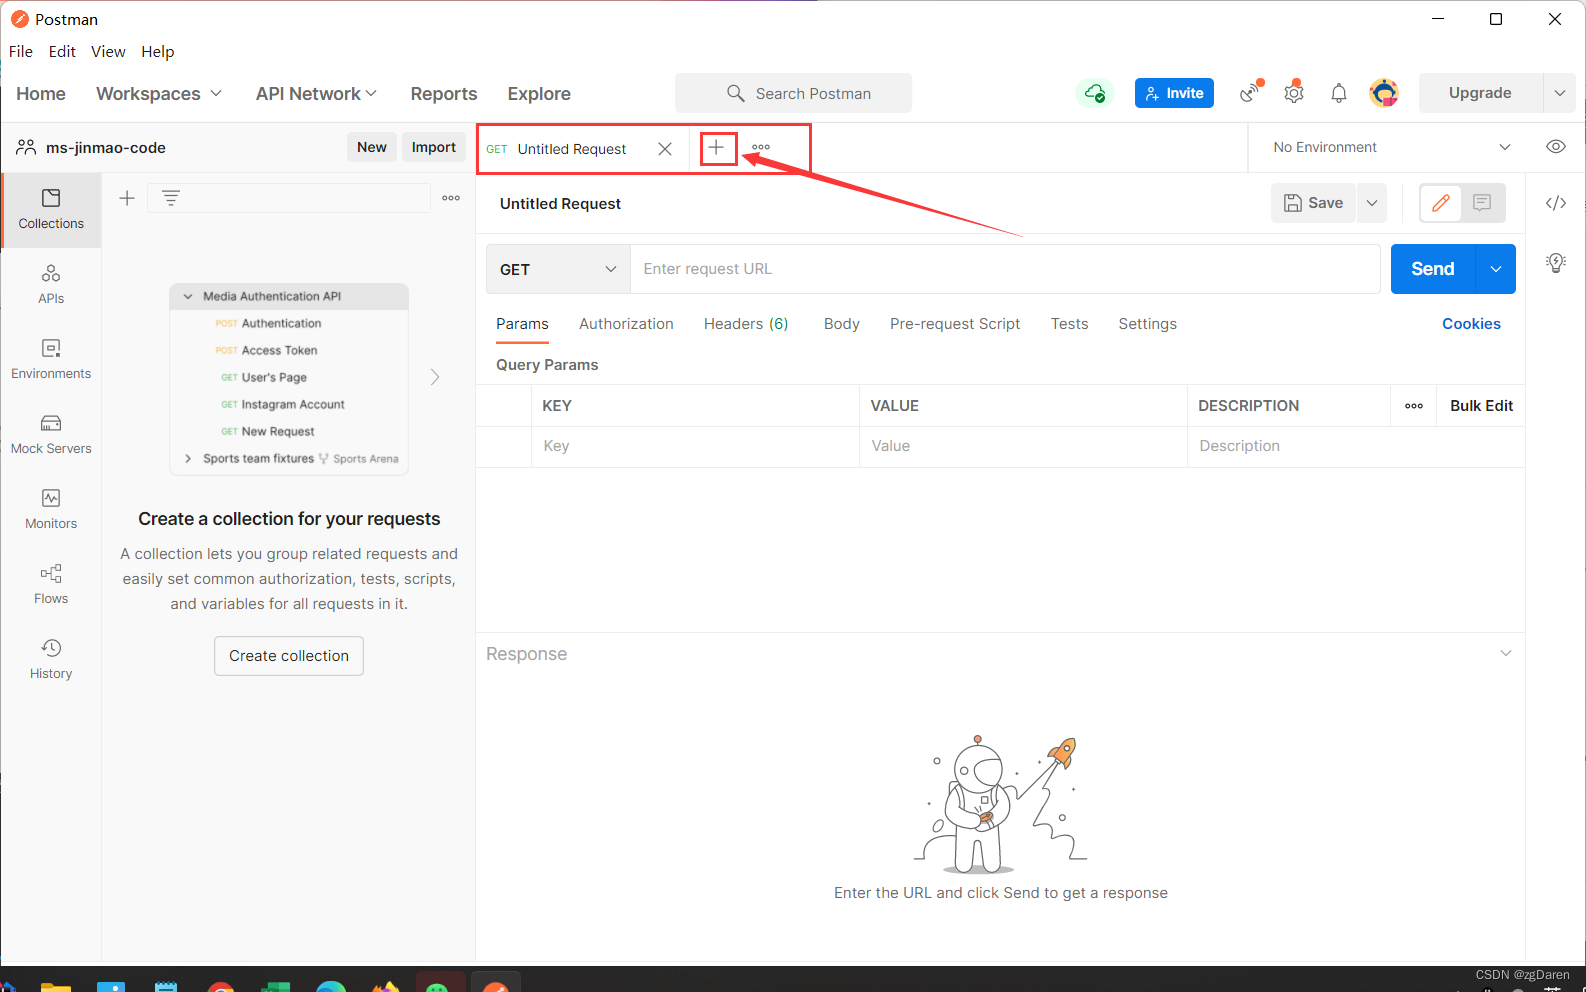Click the query param Key cell
The height and width of the screenshot is (992, 1586).
695,446
